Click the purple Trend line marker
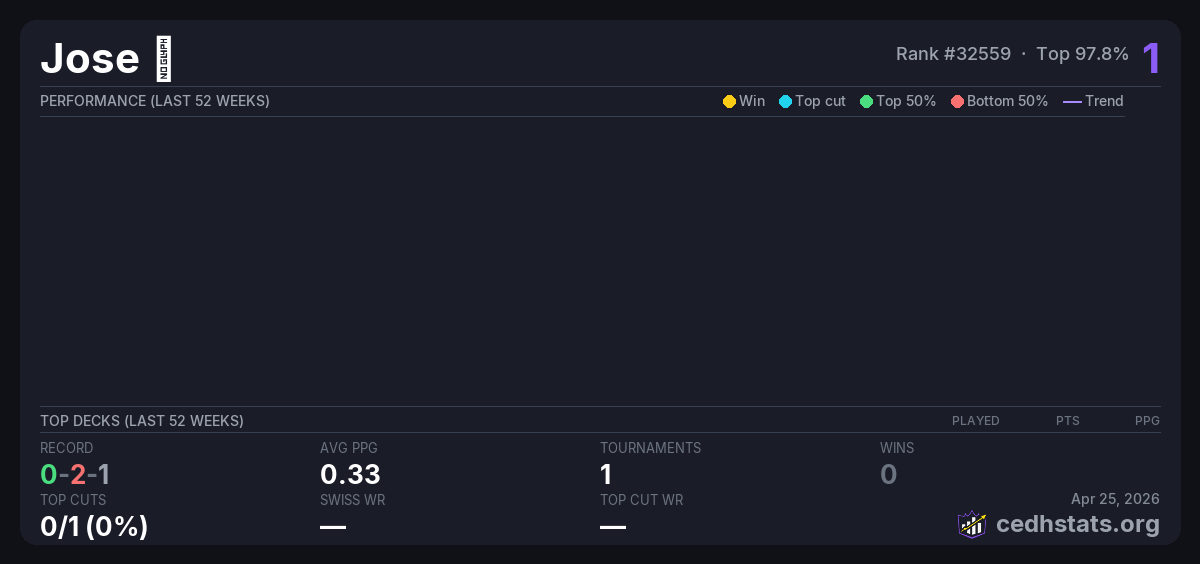Image resolution: width=1200 pixels, height=564 pixels. click(1071, 102)
